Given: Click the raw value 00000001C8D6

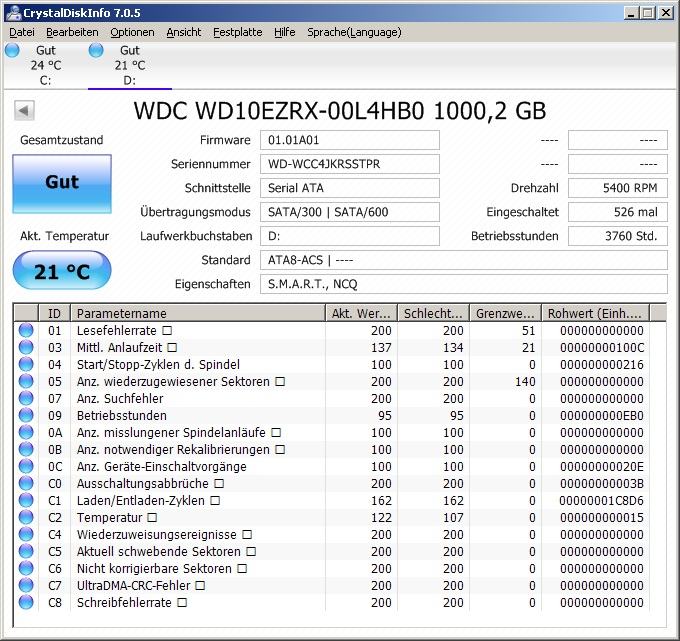Looking at the screenshot, I should pos(602,500).
